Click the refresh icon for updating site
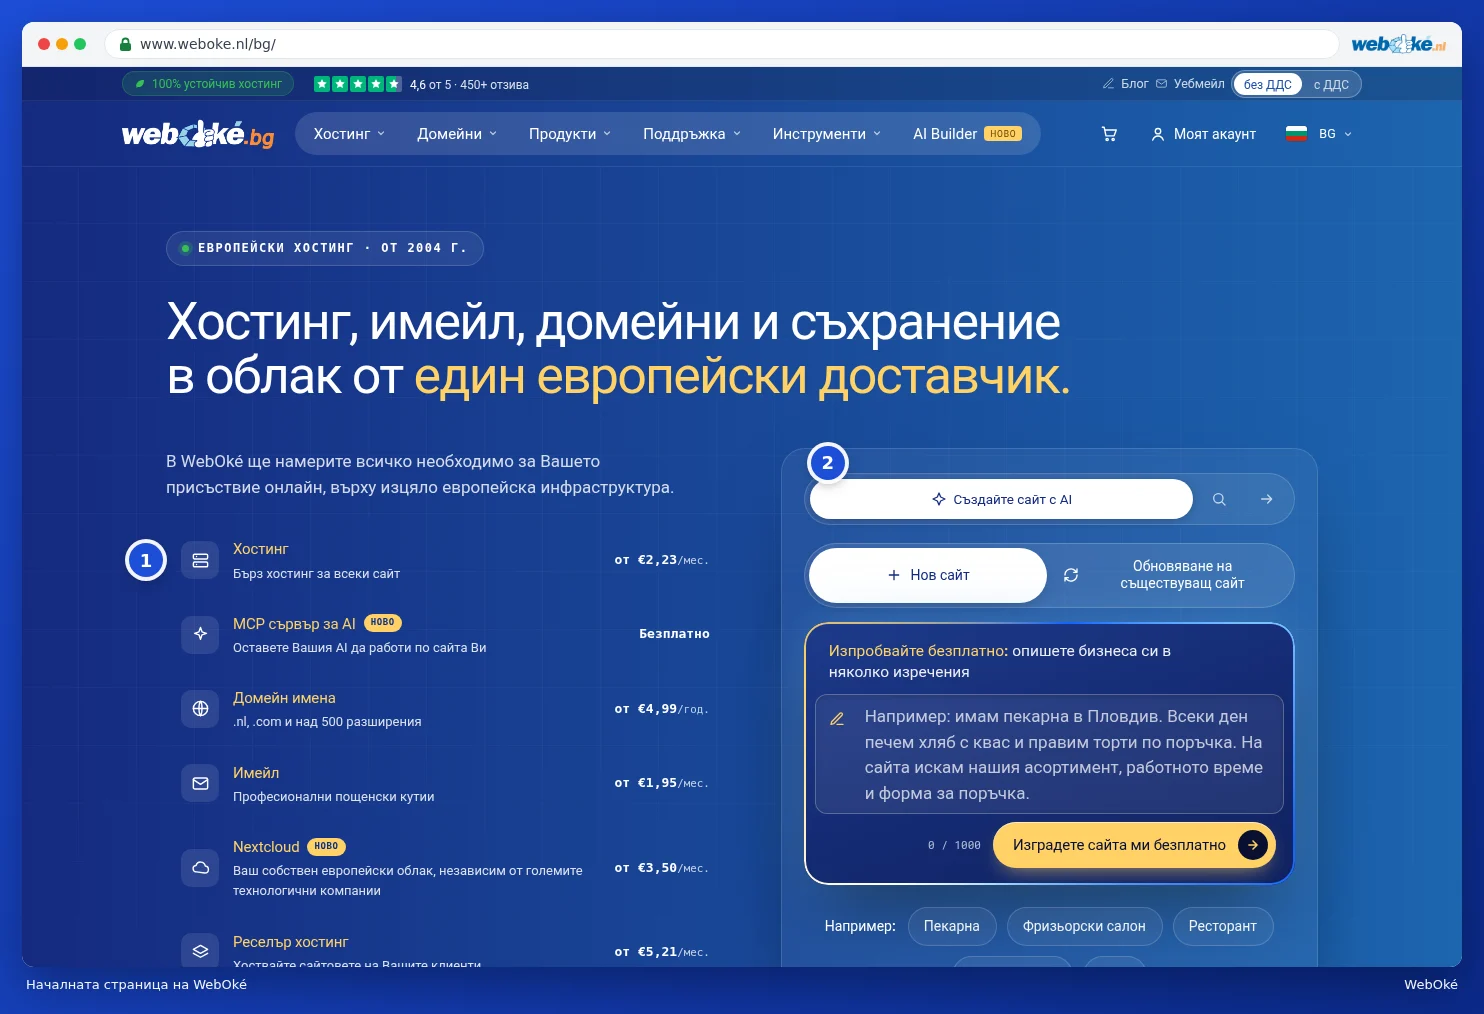 [1071, 575]
